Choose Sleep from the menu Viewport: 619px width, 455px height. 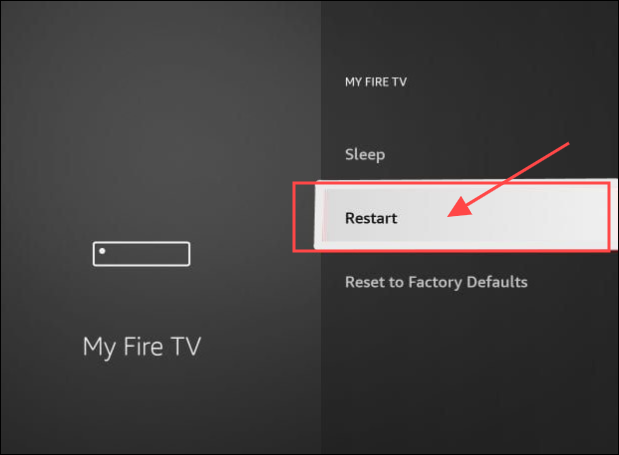pos(365,154)
